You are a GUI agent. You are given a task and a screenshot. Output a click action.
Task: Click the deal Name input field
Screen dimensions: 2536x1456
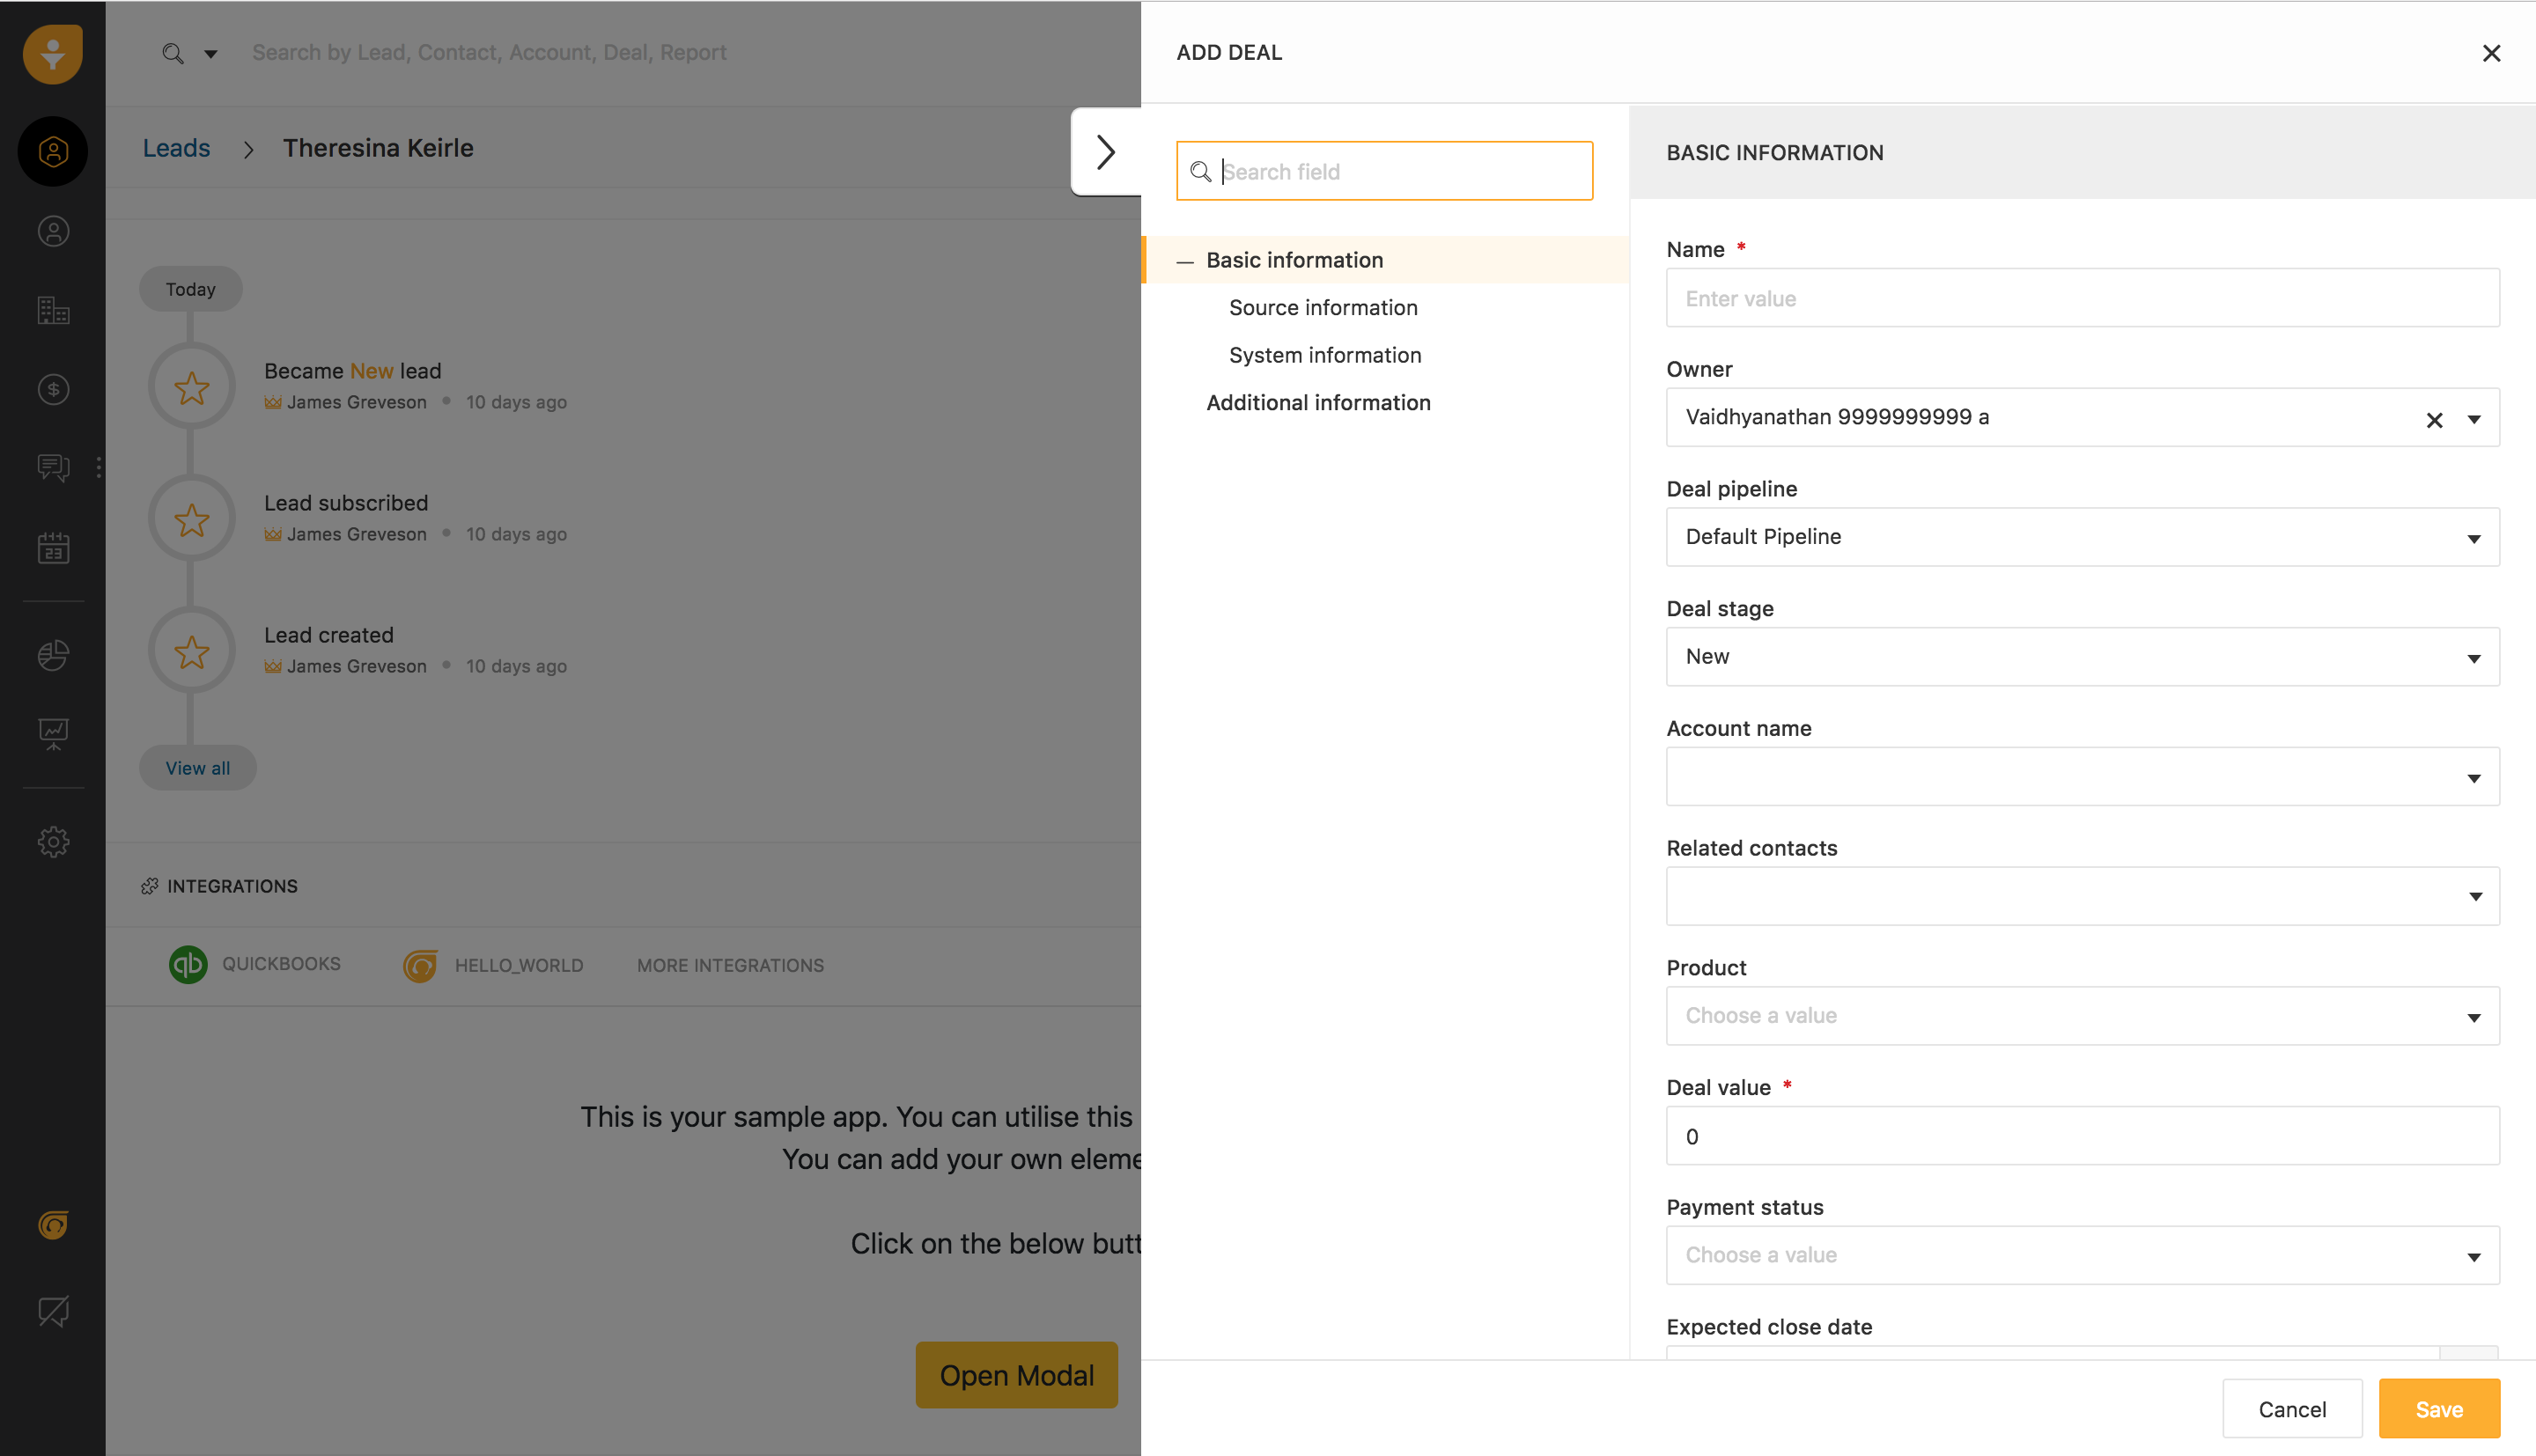[2082, 298]
